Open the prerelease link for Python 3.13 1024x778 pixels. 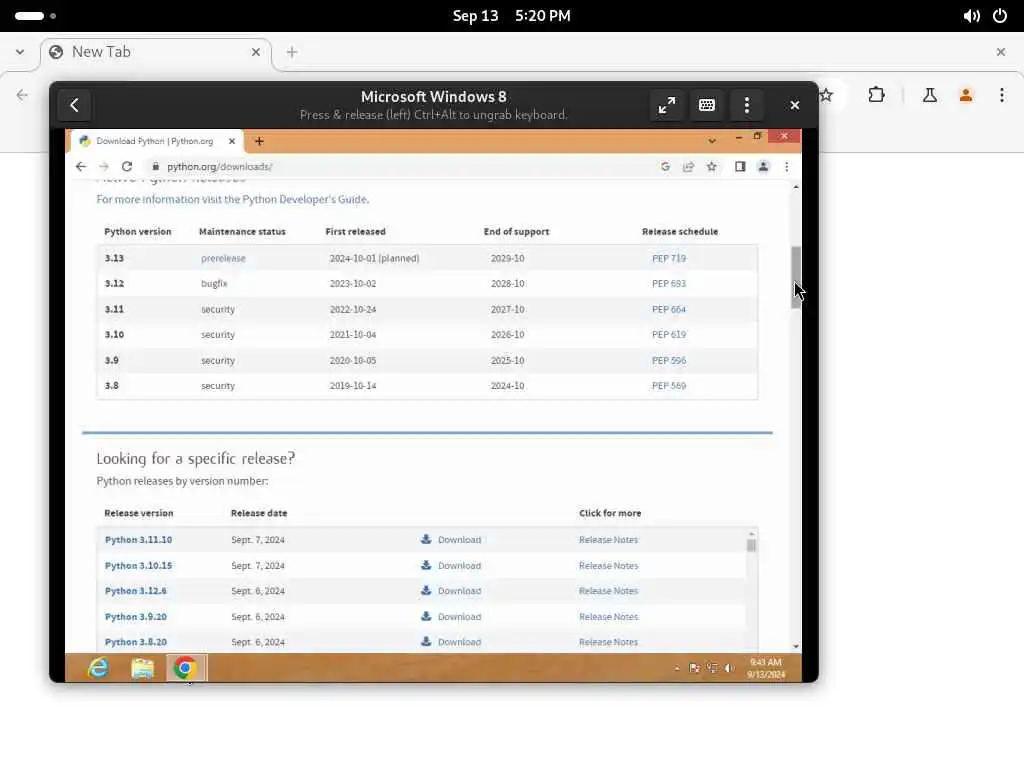[223, 258]
